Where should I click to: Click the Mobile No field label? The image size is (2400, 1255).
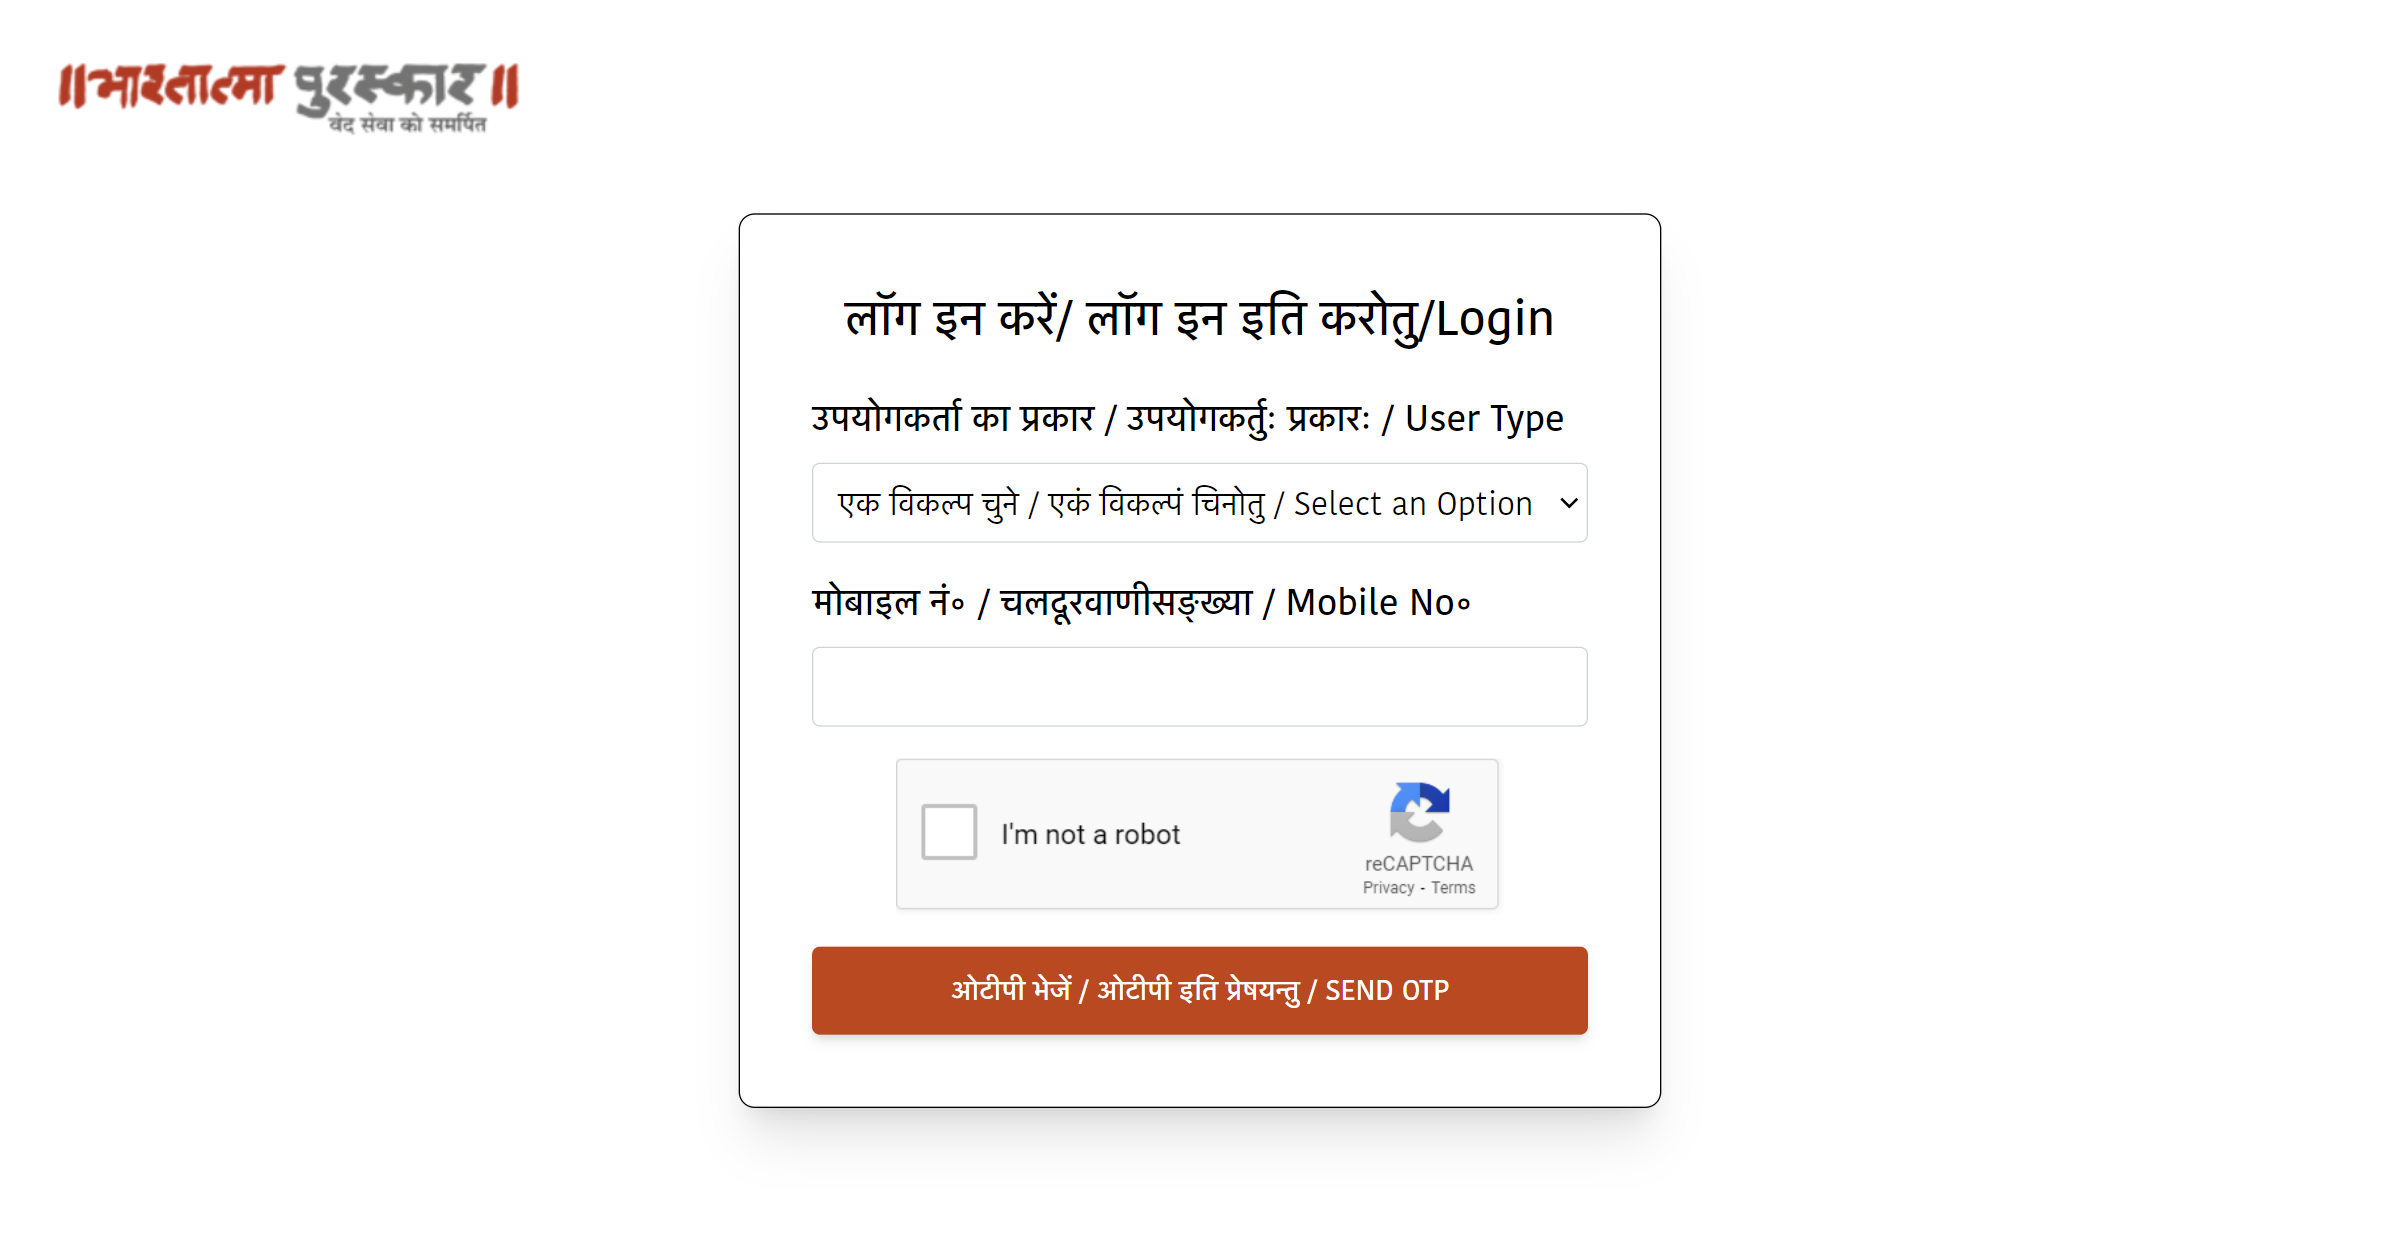click(1141, 603)
